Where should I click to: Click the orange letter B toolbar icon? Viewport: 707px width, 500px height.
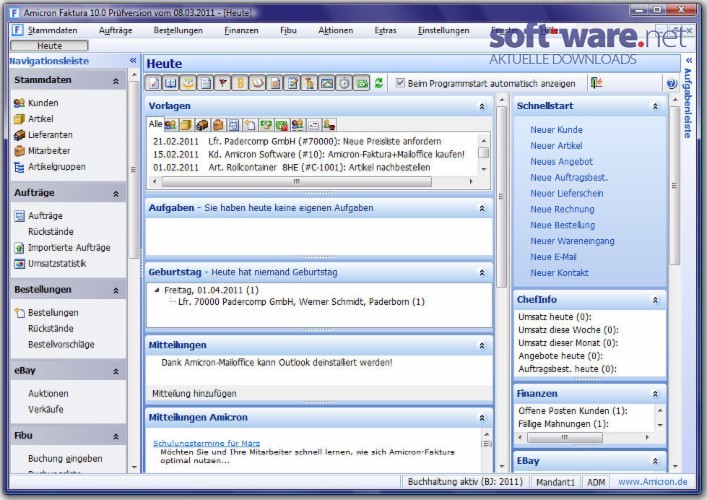[240, 83]
